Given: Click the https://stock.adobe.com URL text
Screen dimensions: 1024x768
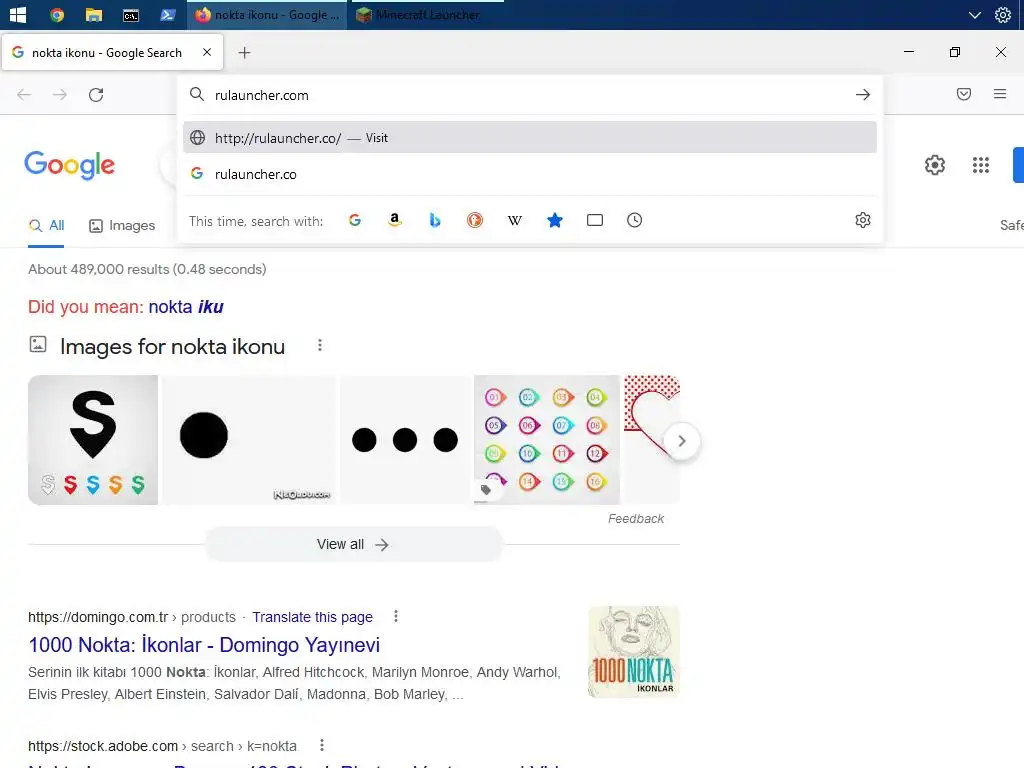Looking at the screenshot, I should [103, 746].
